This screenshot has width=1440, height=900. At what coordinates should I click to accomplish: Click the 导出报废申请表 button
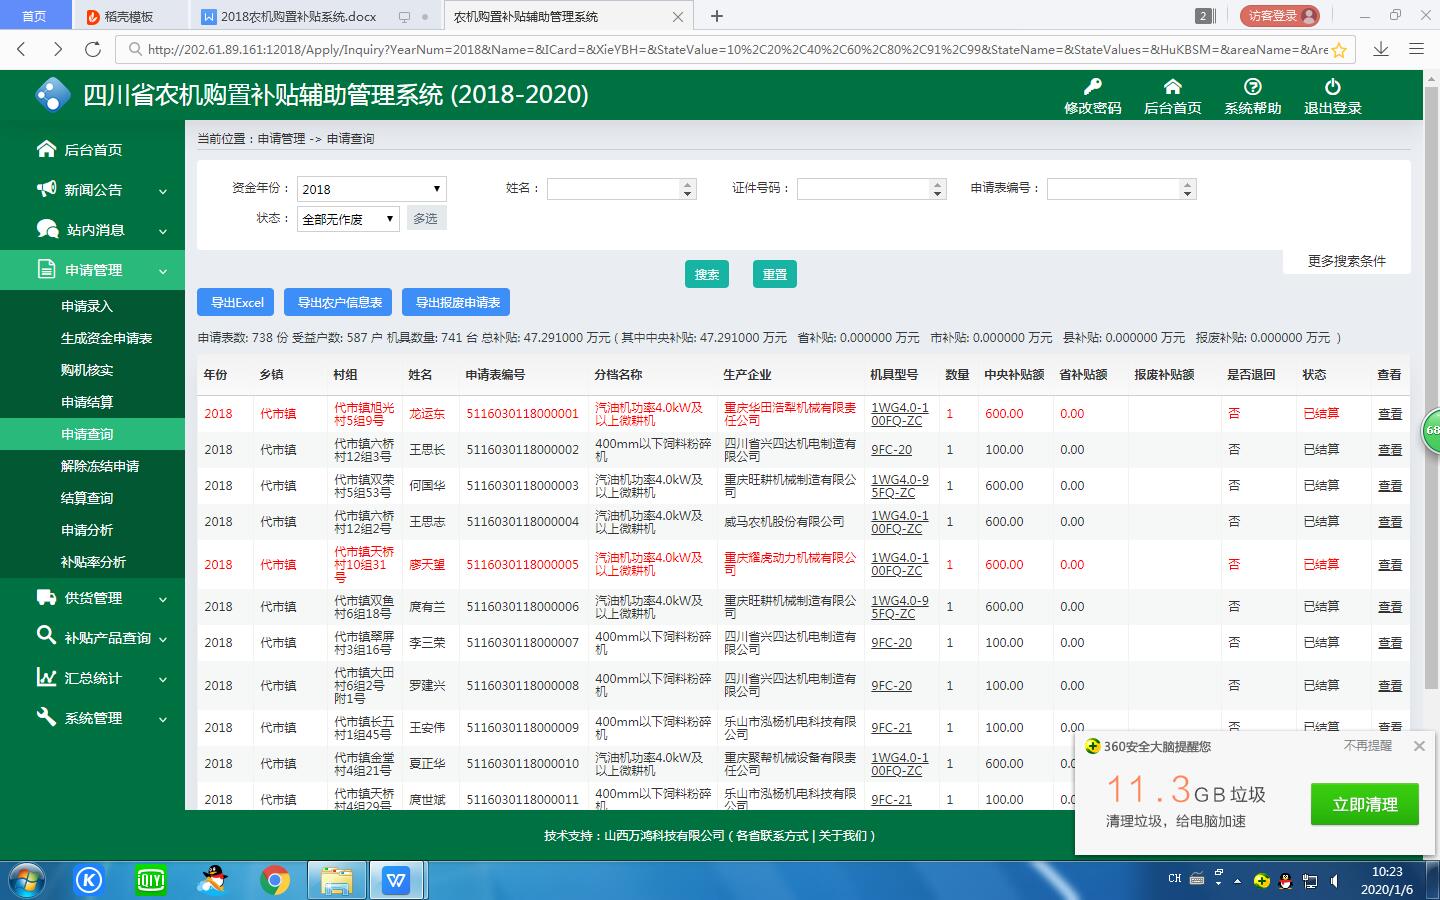[x=457, y=302]
